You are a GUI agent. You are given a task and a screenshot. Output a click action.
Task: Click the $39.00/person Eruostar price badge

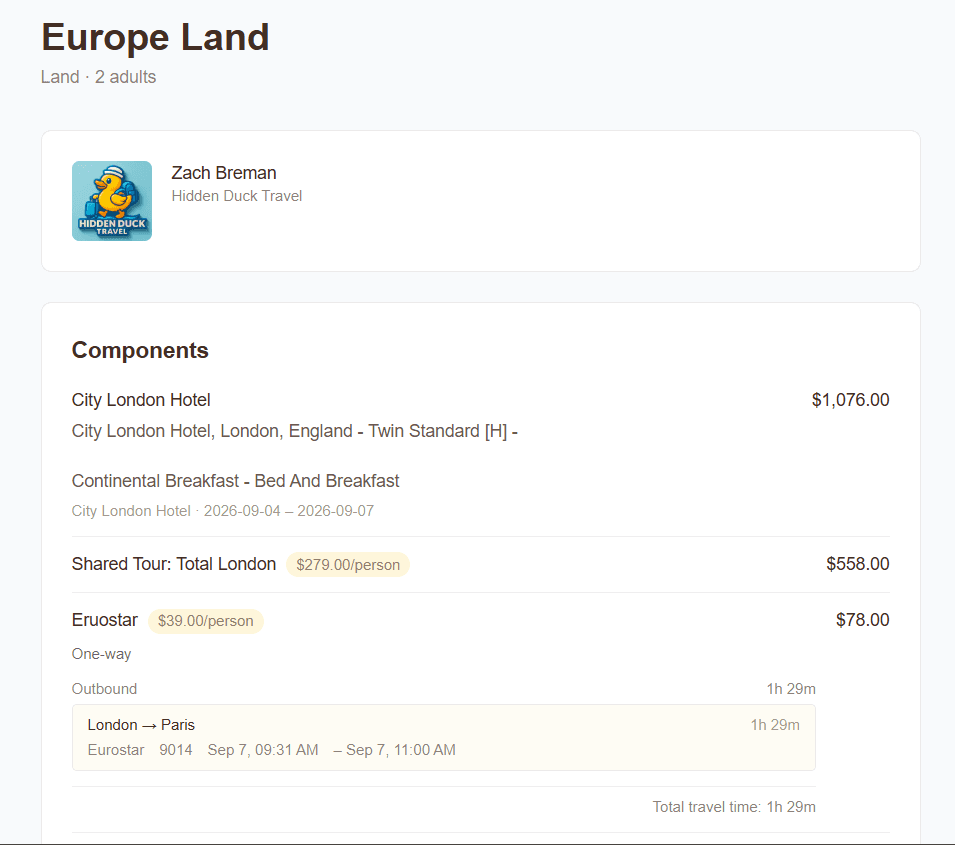pos(205,621)
